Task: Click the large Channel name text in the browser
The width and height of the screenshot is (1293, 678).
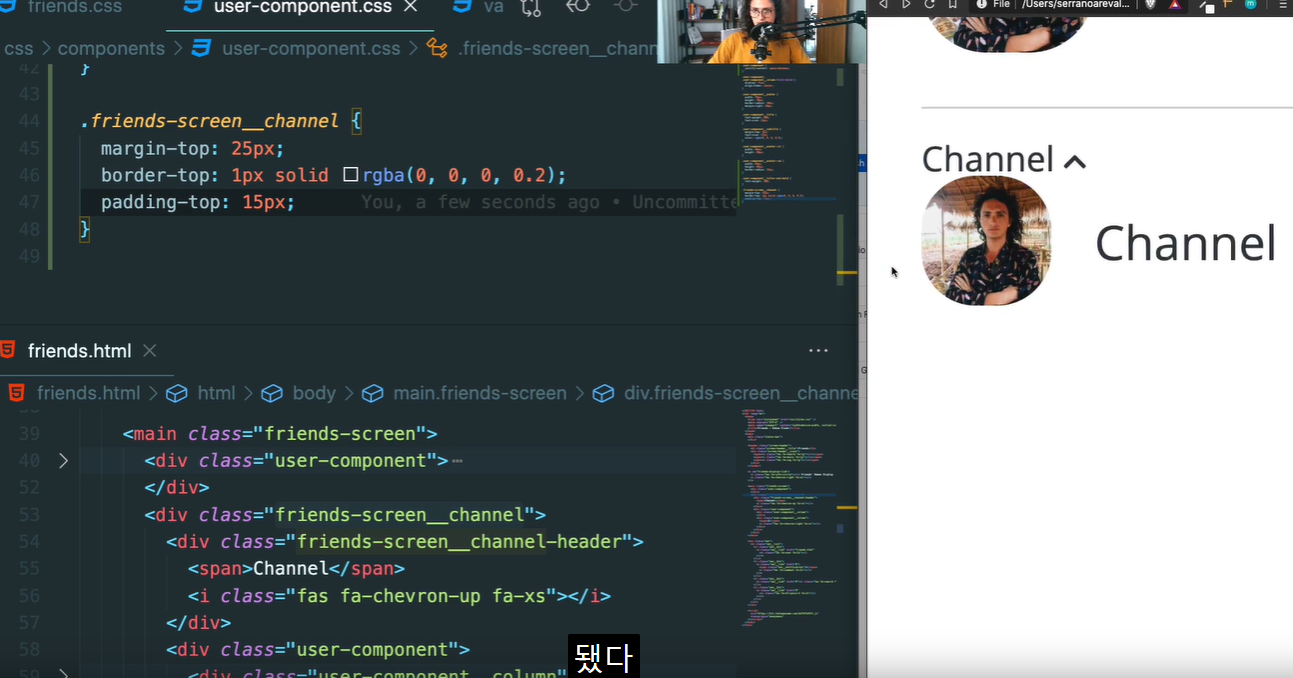Action: (1185, 243)
